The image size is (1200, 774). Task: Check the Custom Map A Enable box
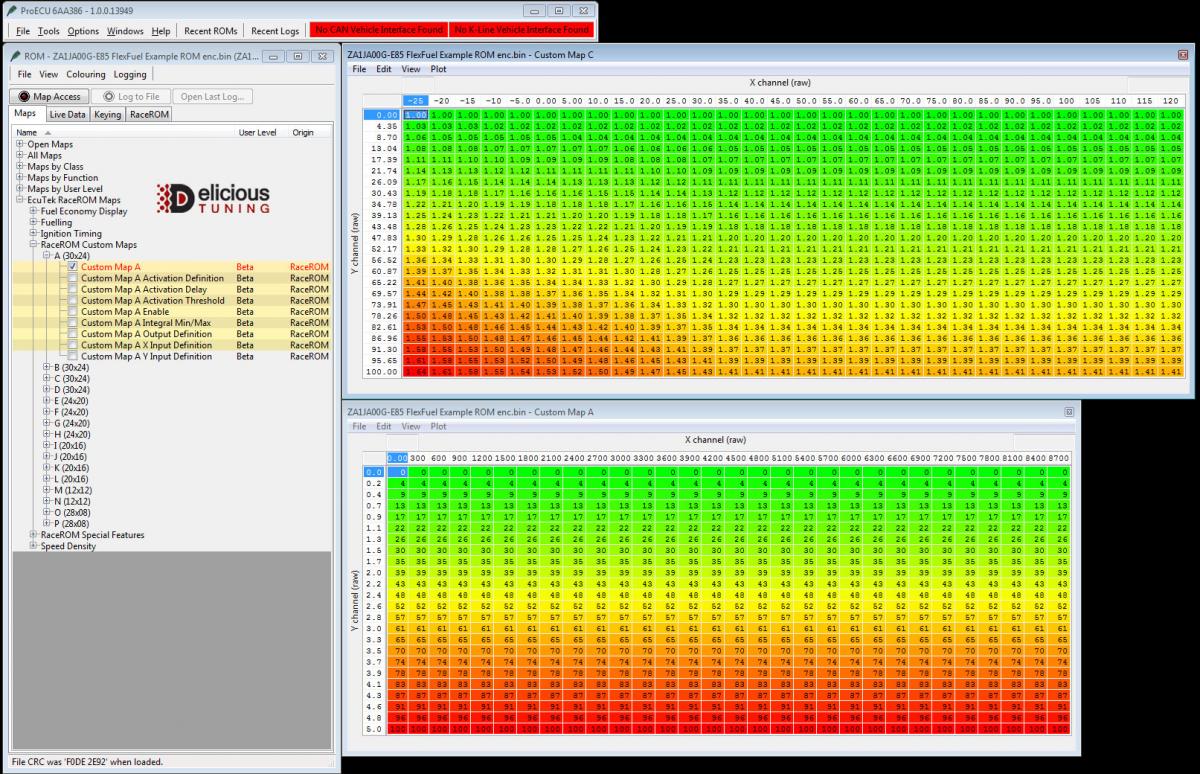pos(72,312)
